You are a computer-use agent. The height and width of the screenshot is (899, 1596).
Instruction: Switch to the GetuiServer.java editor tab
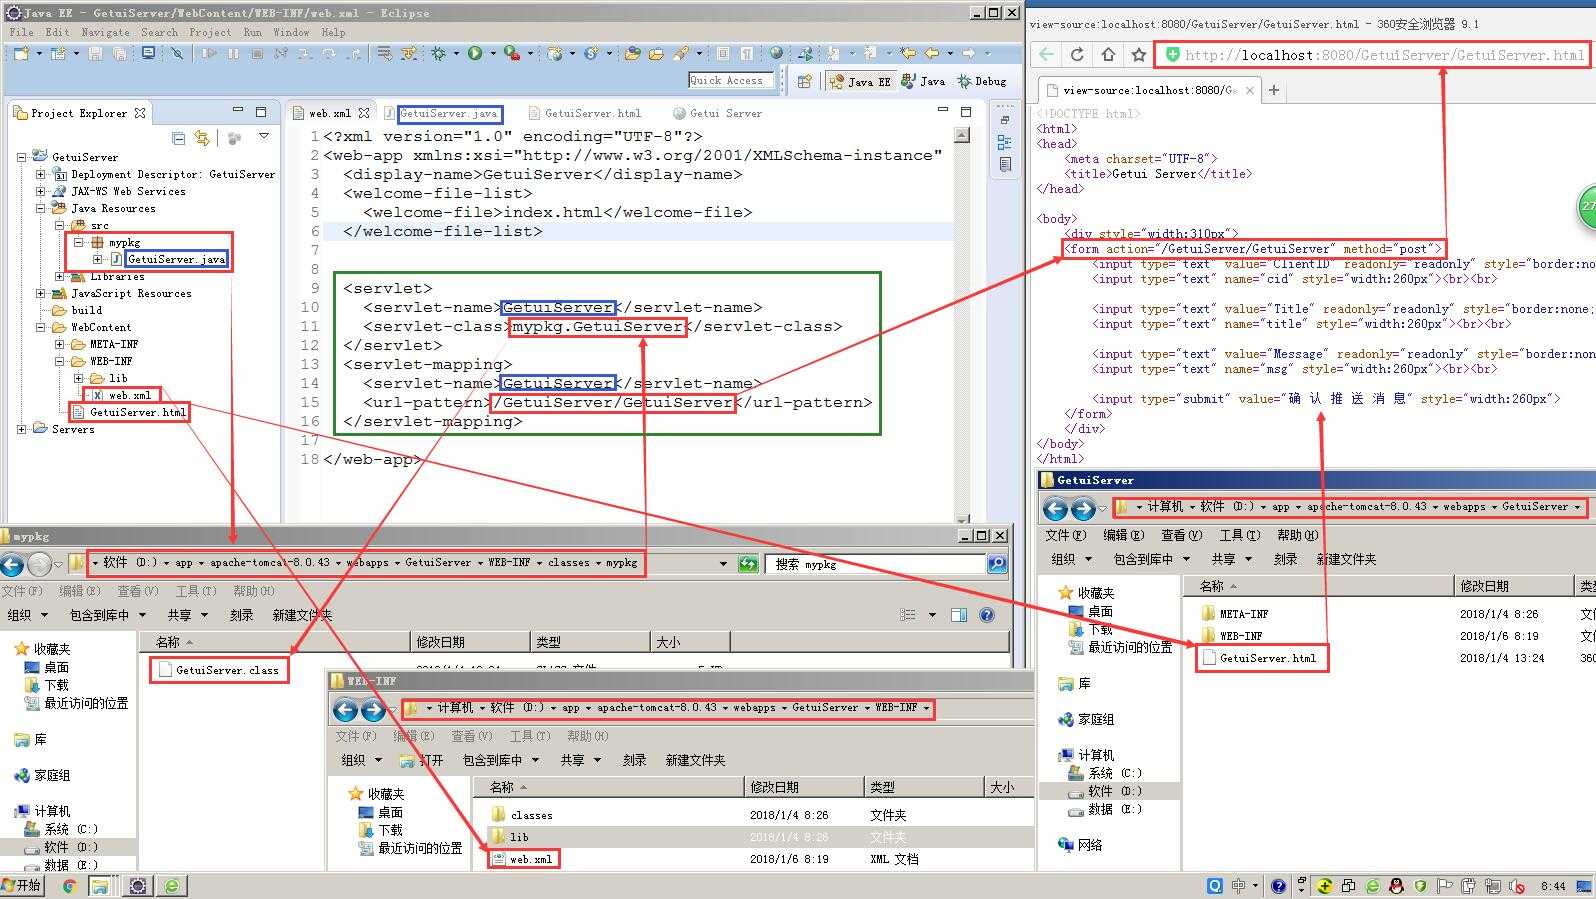[x=449, y=114]
